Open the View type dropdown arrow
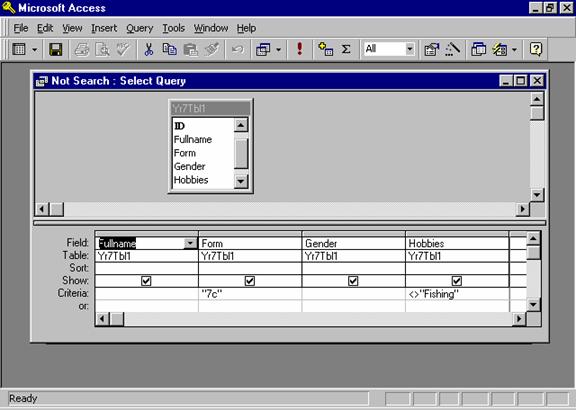 coord(35,50)
